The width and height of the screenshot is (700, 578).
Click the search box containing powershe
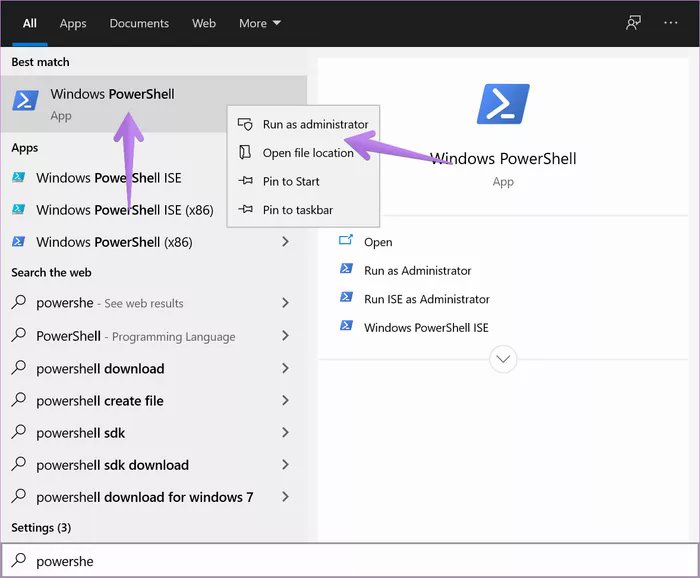[350, 560]
